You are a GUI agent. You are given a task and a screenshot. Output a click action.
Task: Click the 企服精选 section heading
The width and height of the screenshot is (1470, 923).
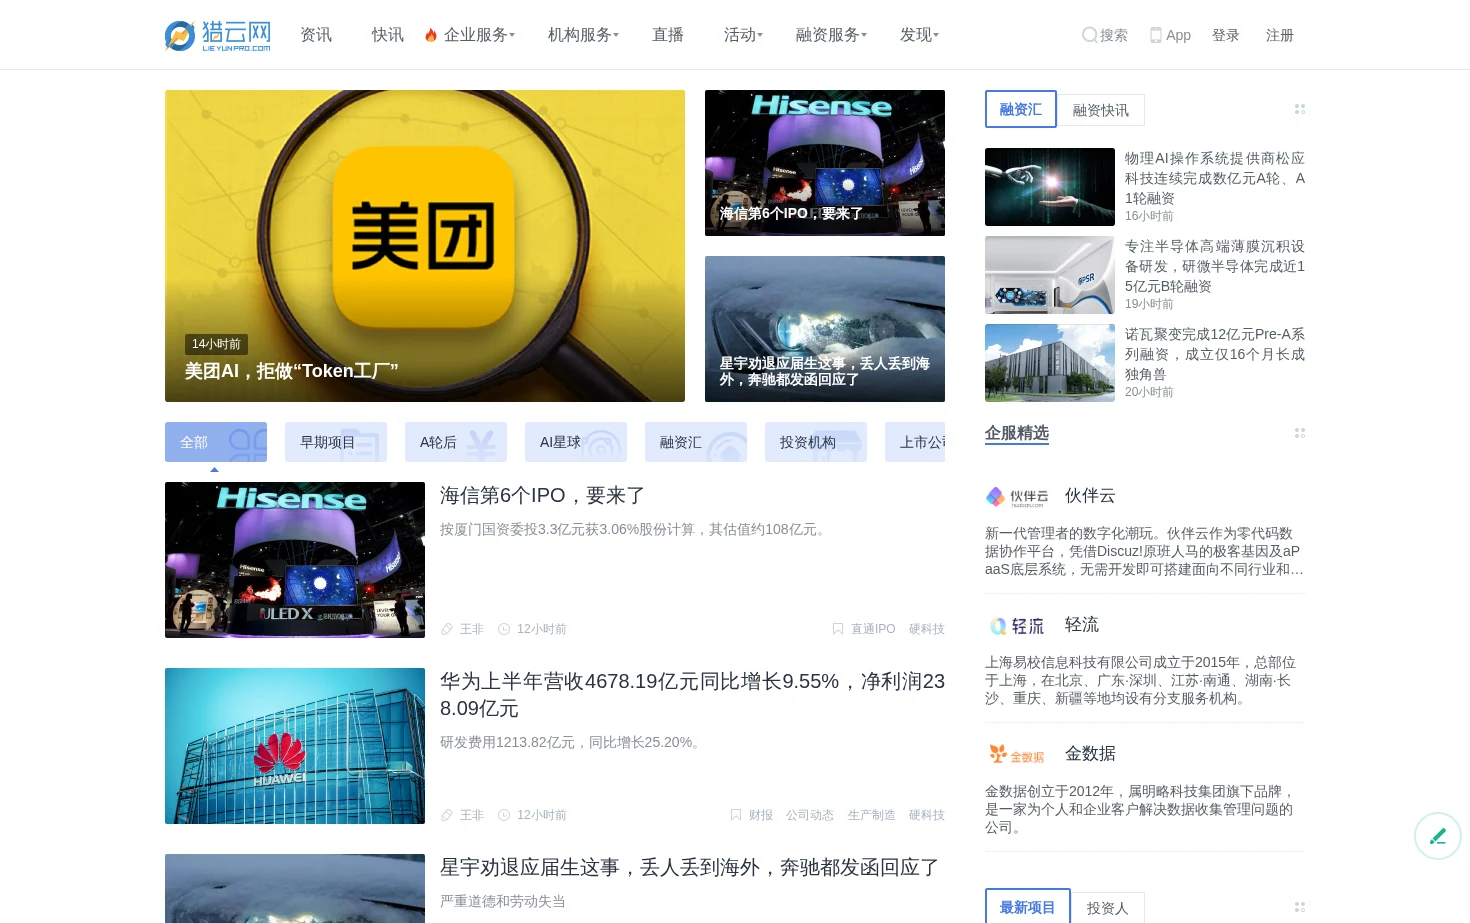(1017, 433)
